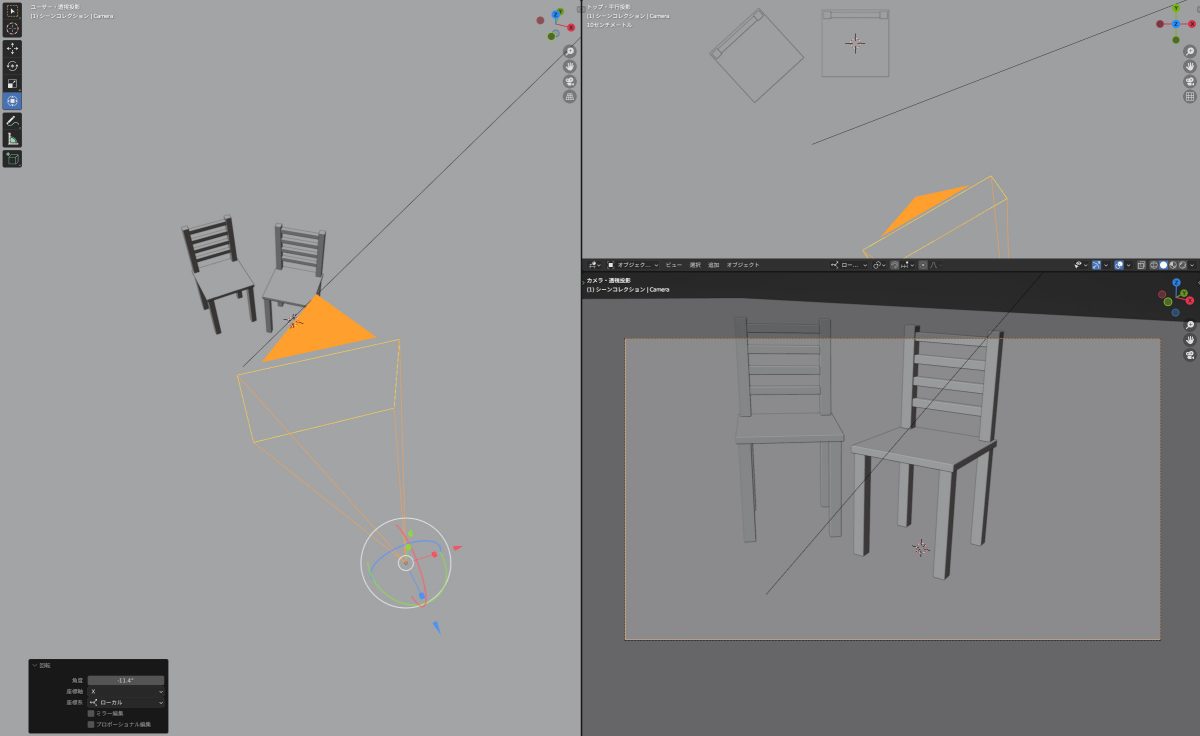Screen dimensions: 1200x736
Task: Open the ローカル orientation dropdown in rotate panel
Action: point(126,702)
